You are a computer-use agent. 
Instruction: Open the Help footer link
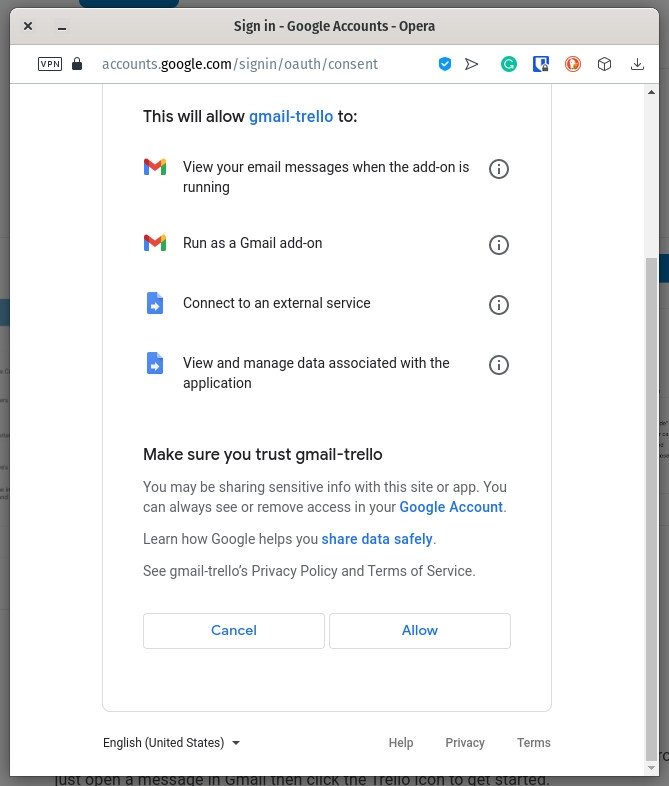click(401, 742)
